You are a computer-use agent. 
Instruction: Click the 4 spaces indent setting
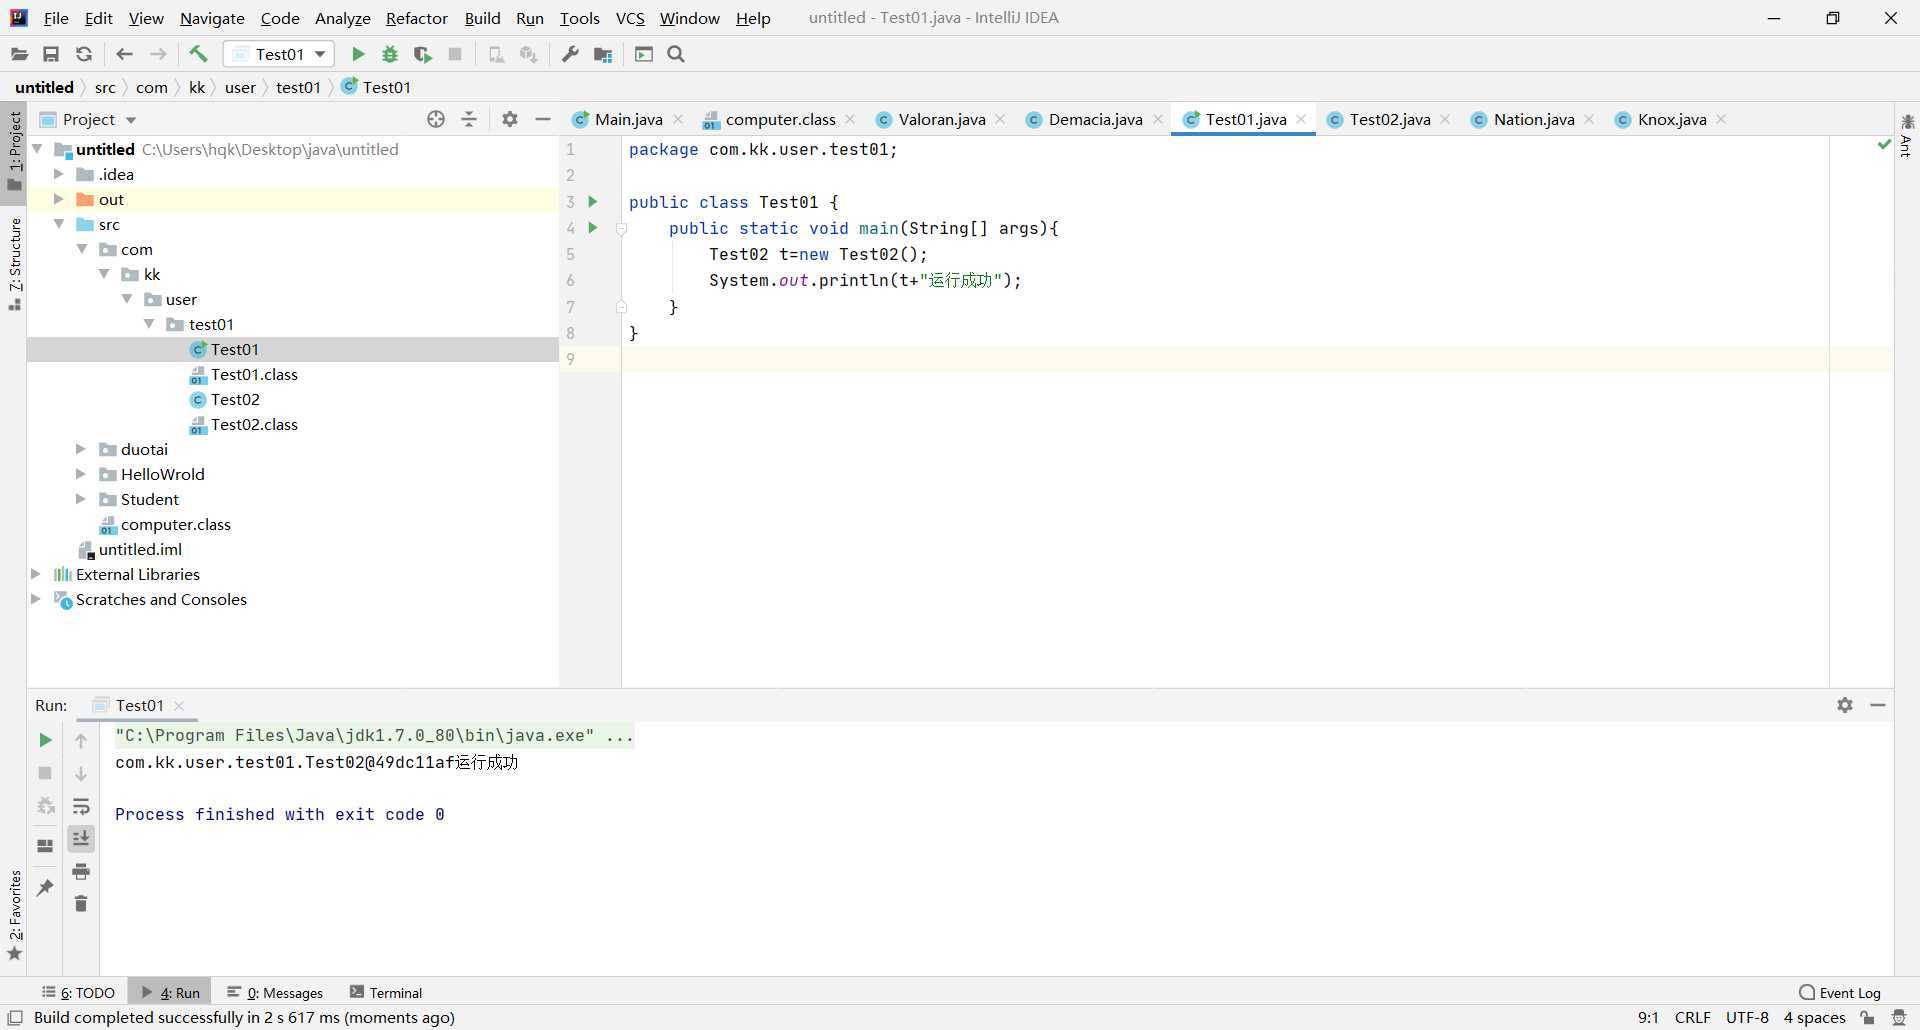point(1814,1018)
